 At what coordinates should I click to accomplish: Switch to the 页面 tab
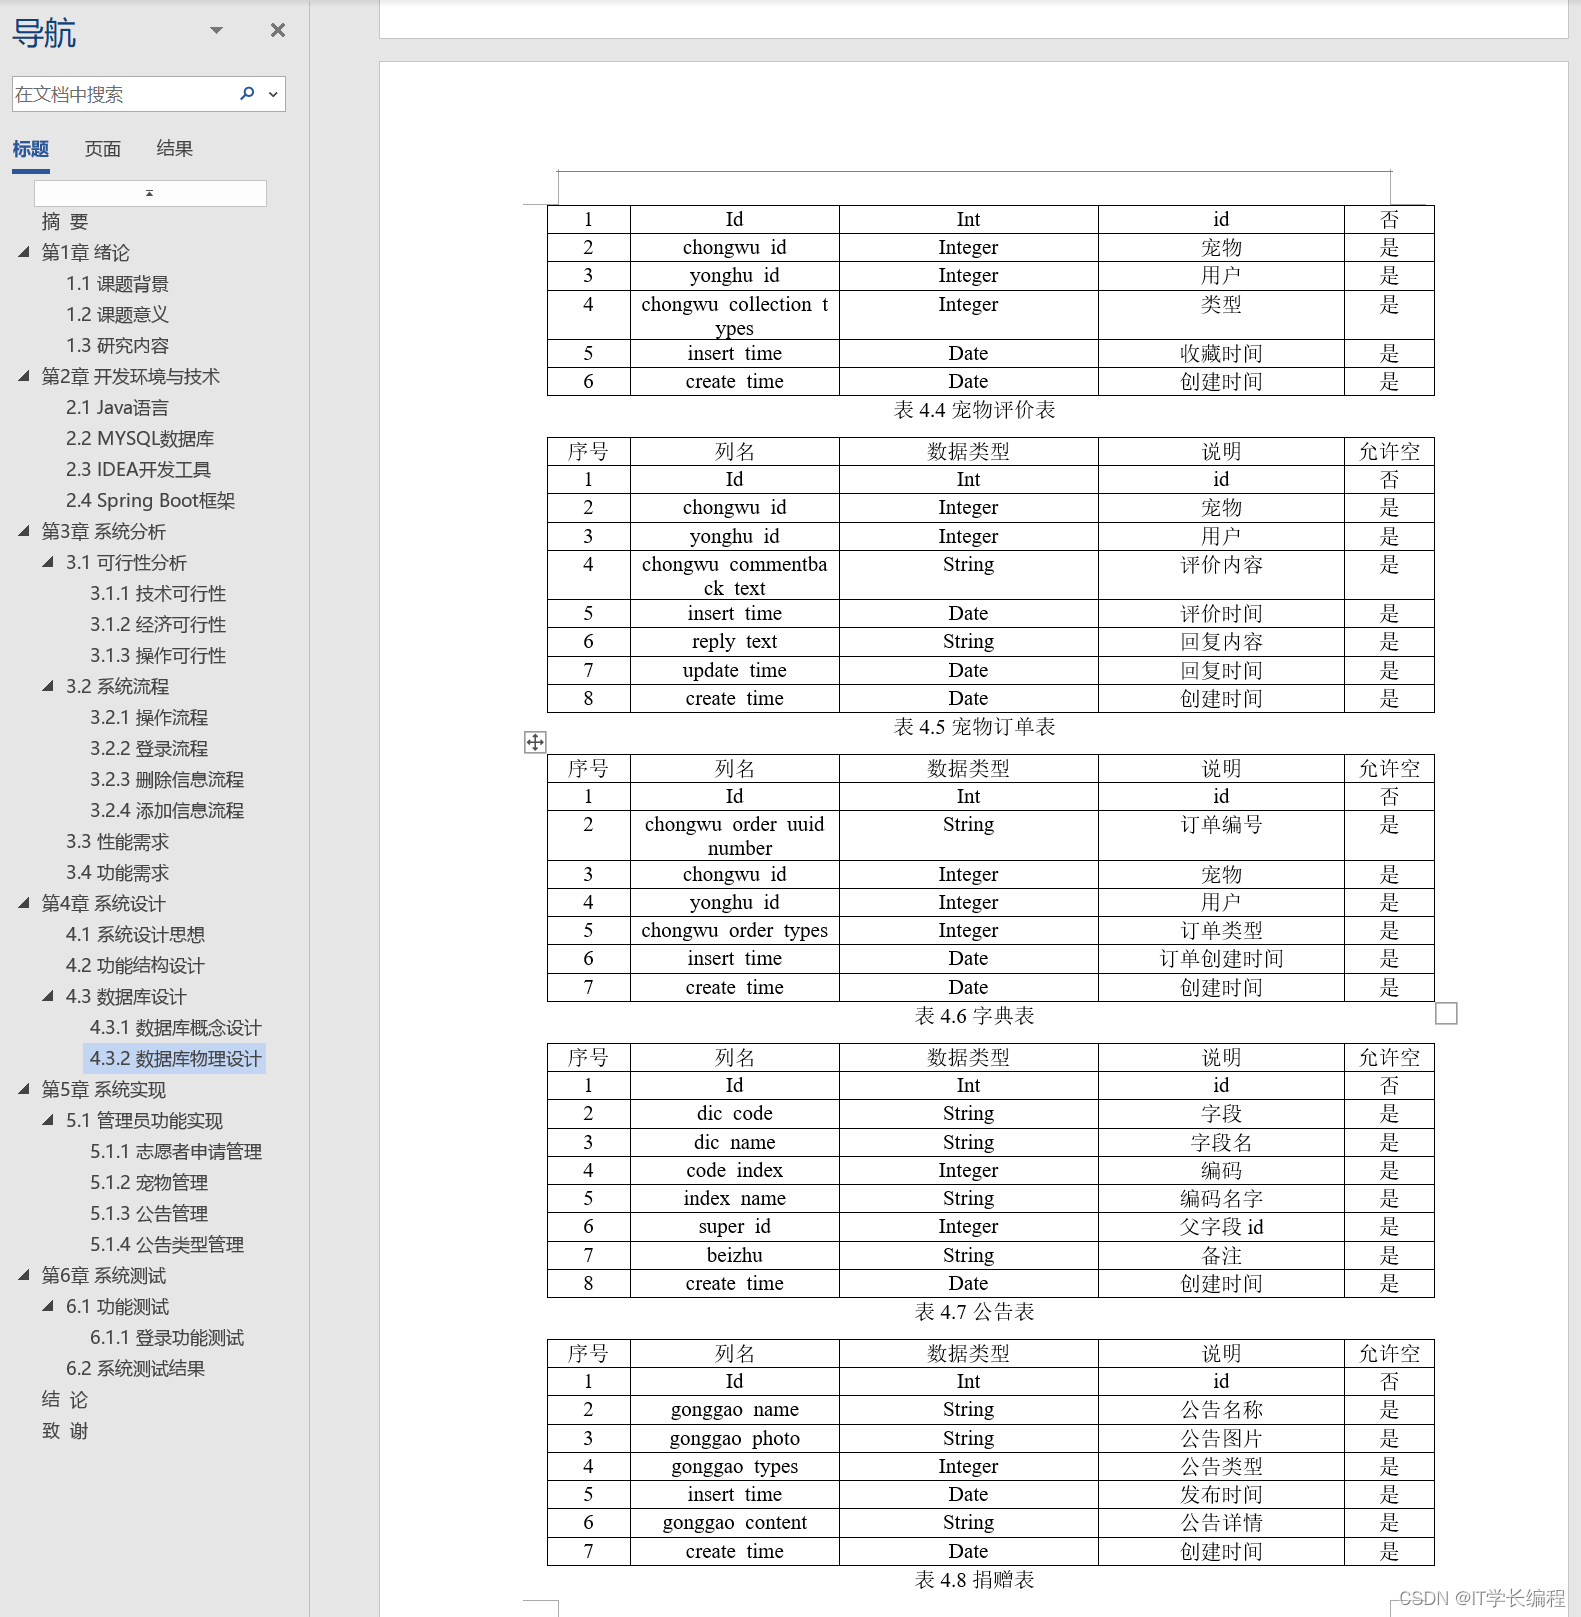(102, 149)
